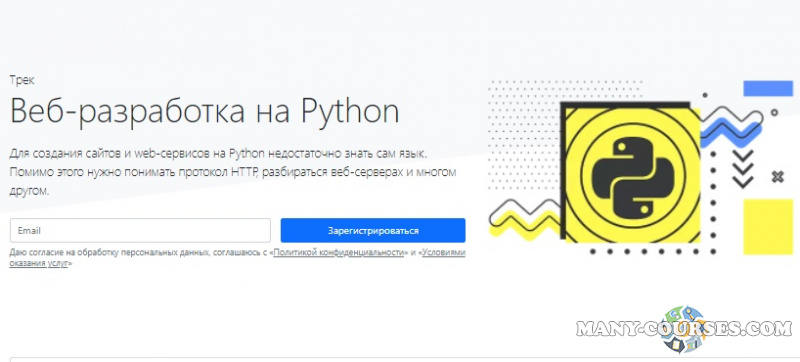
Task: Click the Email input field
Action: pos(140,230)
